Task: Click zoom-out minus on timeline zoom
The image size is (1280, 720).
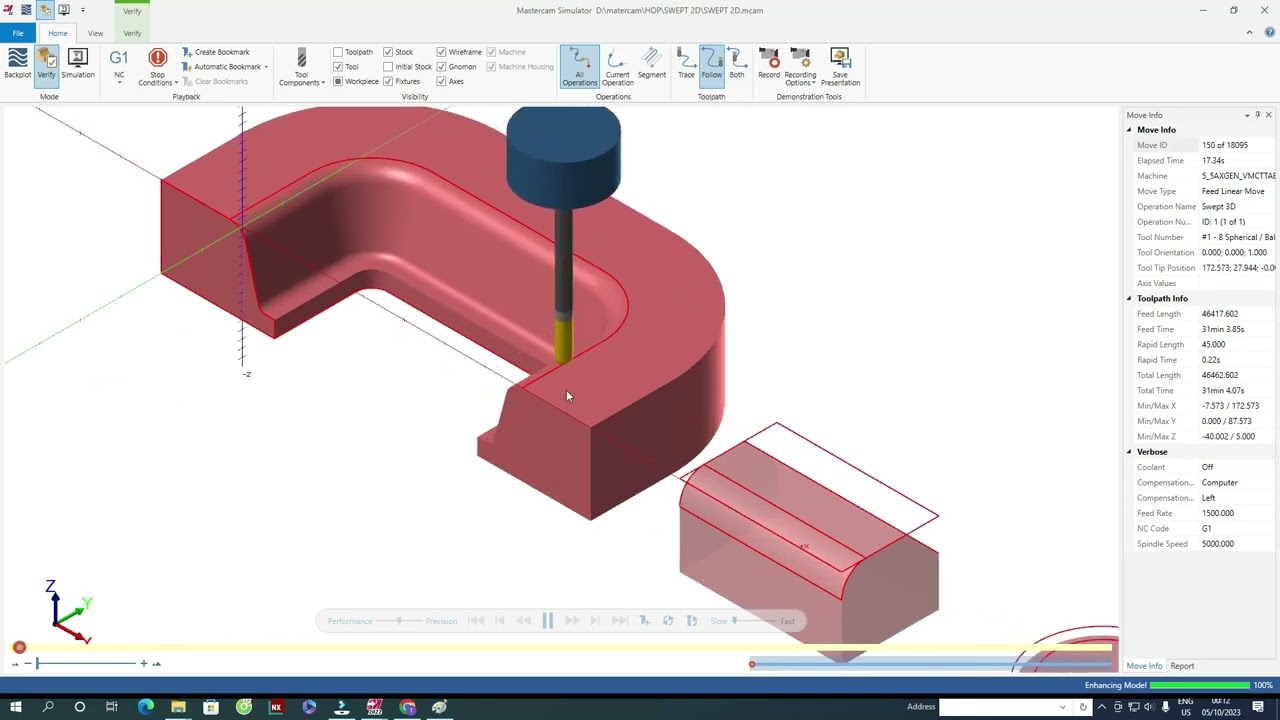Action: tap(27, 663)
